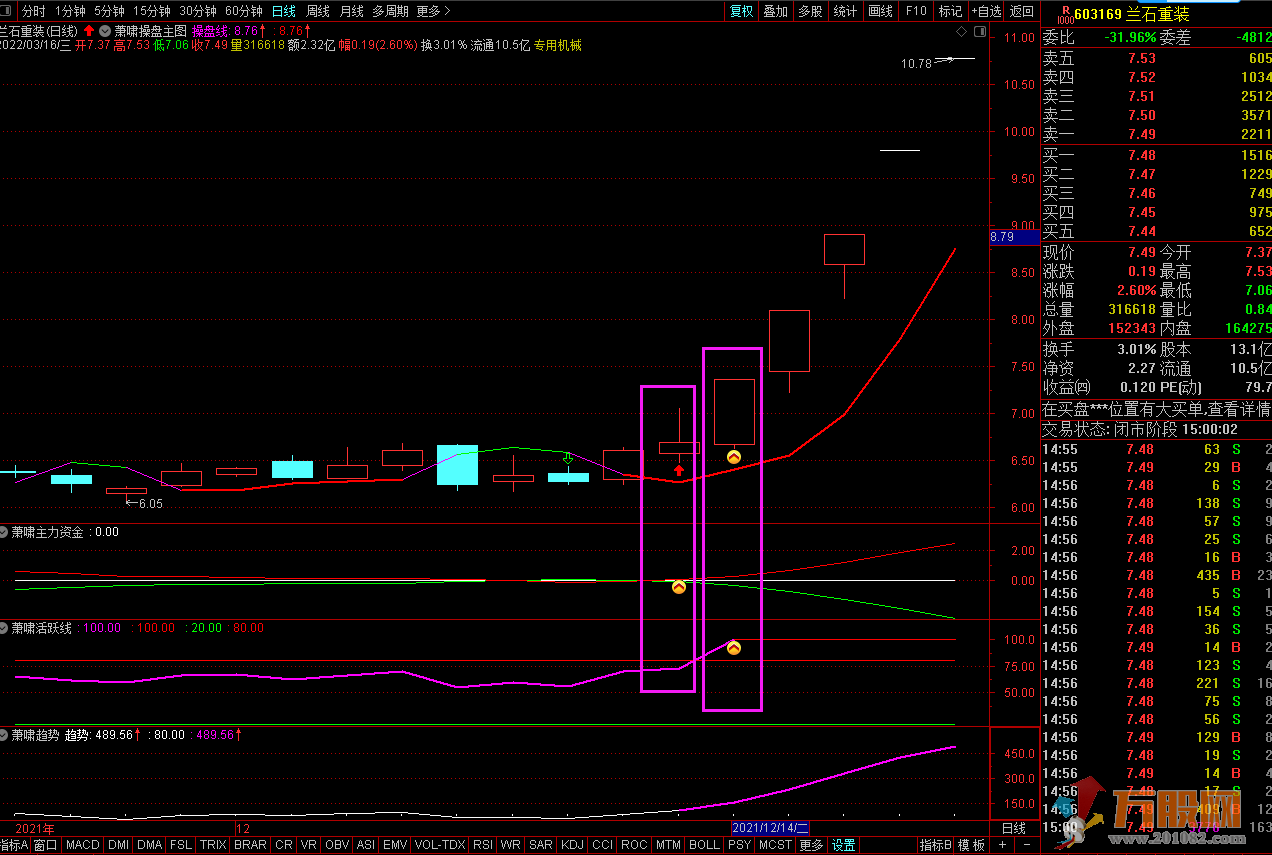This screenshot has height=855, width=1272.
Task: Click the small window icon beside the diamond
Action: [x=980, y=32]
